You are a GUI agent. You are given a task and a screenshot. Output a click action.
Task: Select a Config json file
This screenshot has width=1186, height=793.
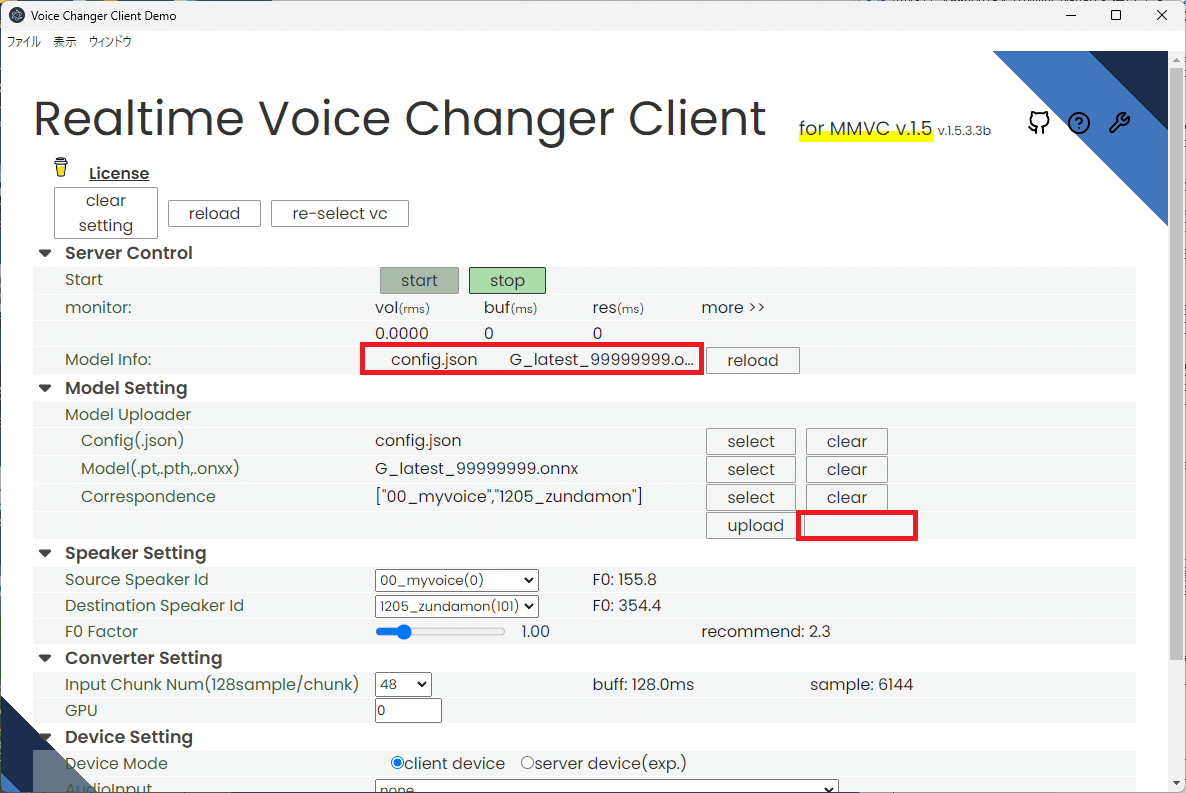click(750, 441)
